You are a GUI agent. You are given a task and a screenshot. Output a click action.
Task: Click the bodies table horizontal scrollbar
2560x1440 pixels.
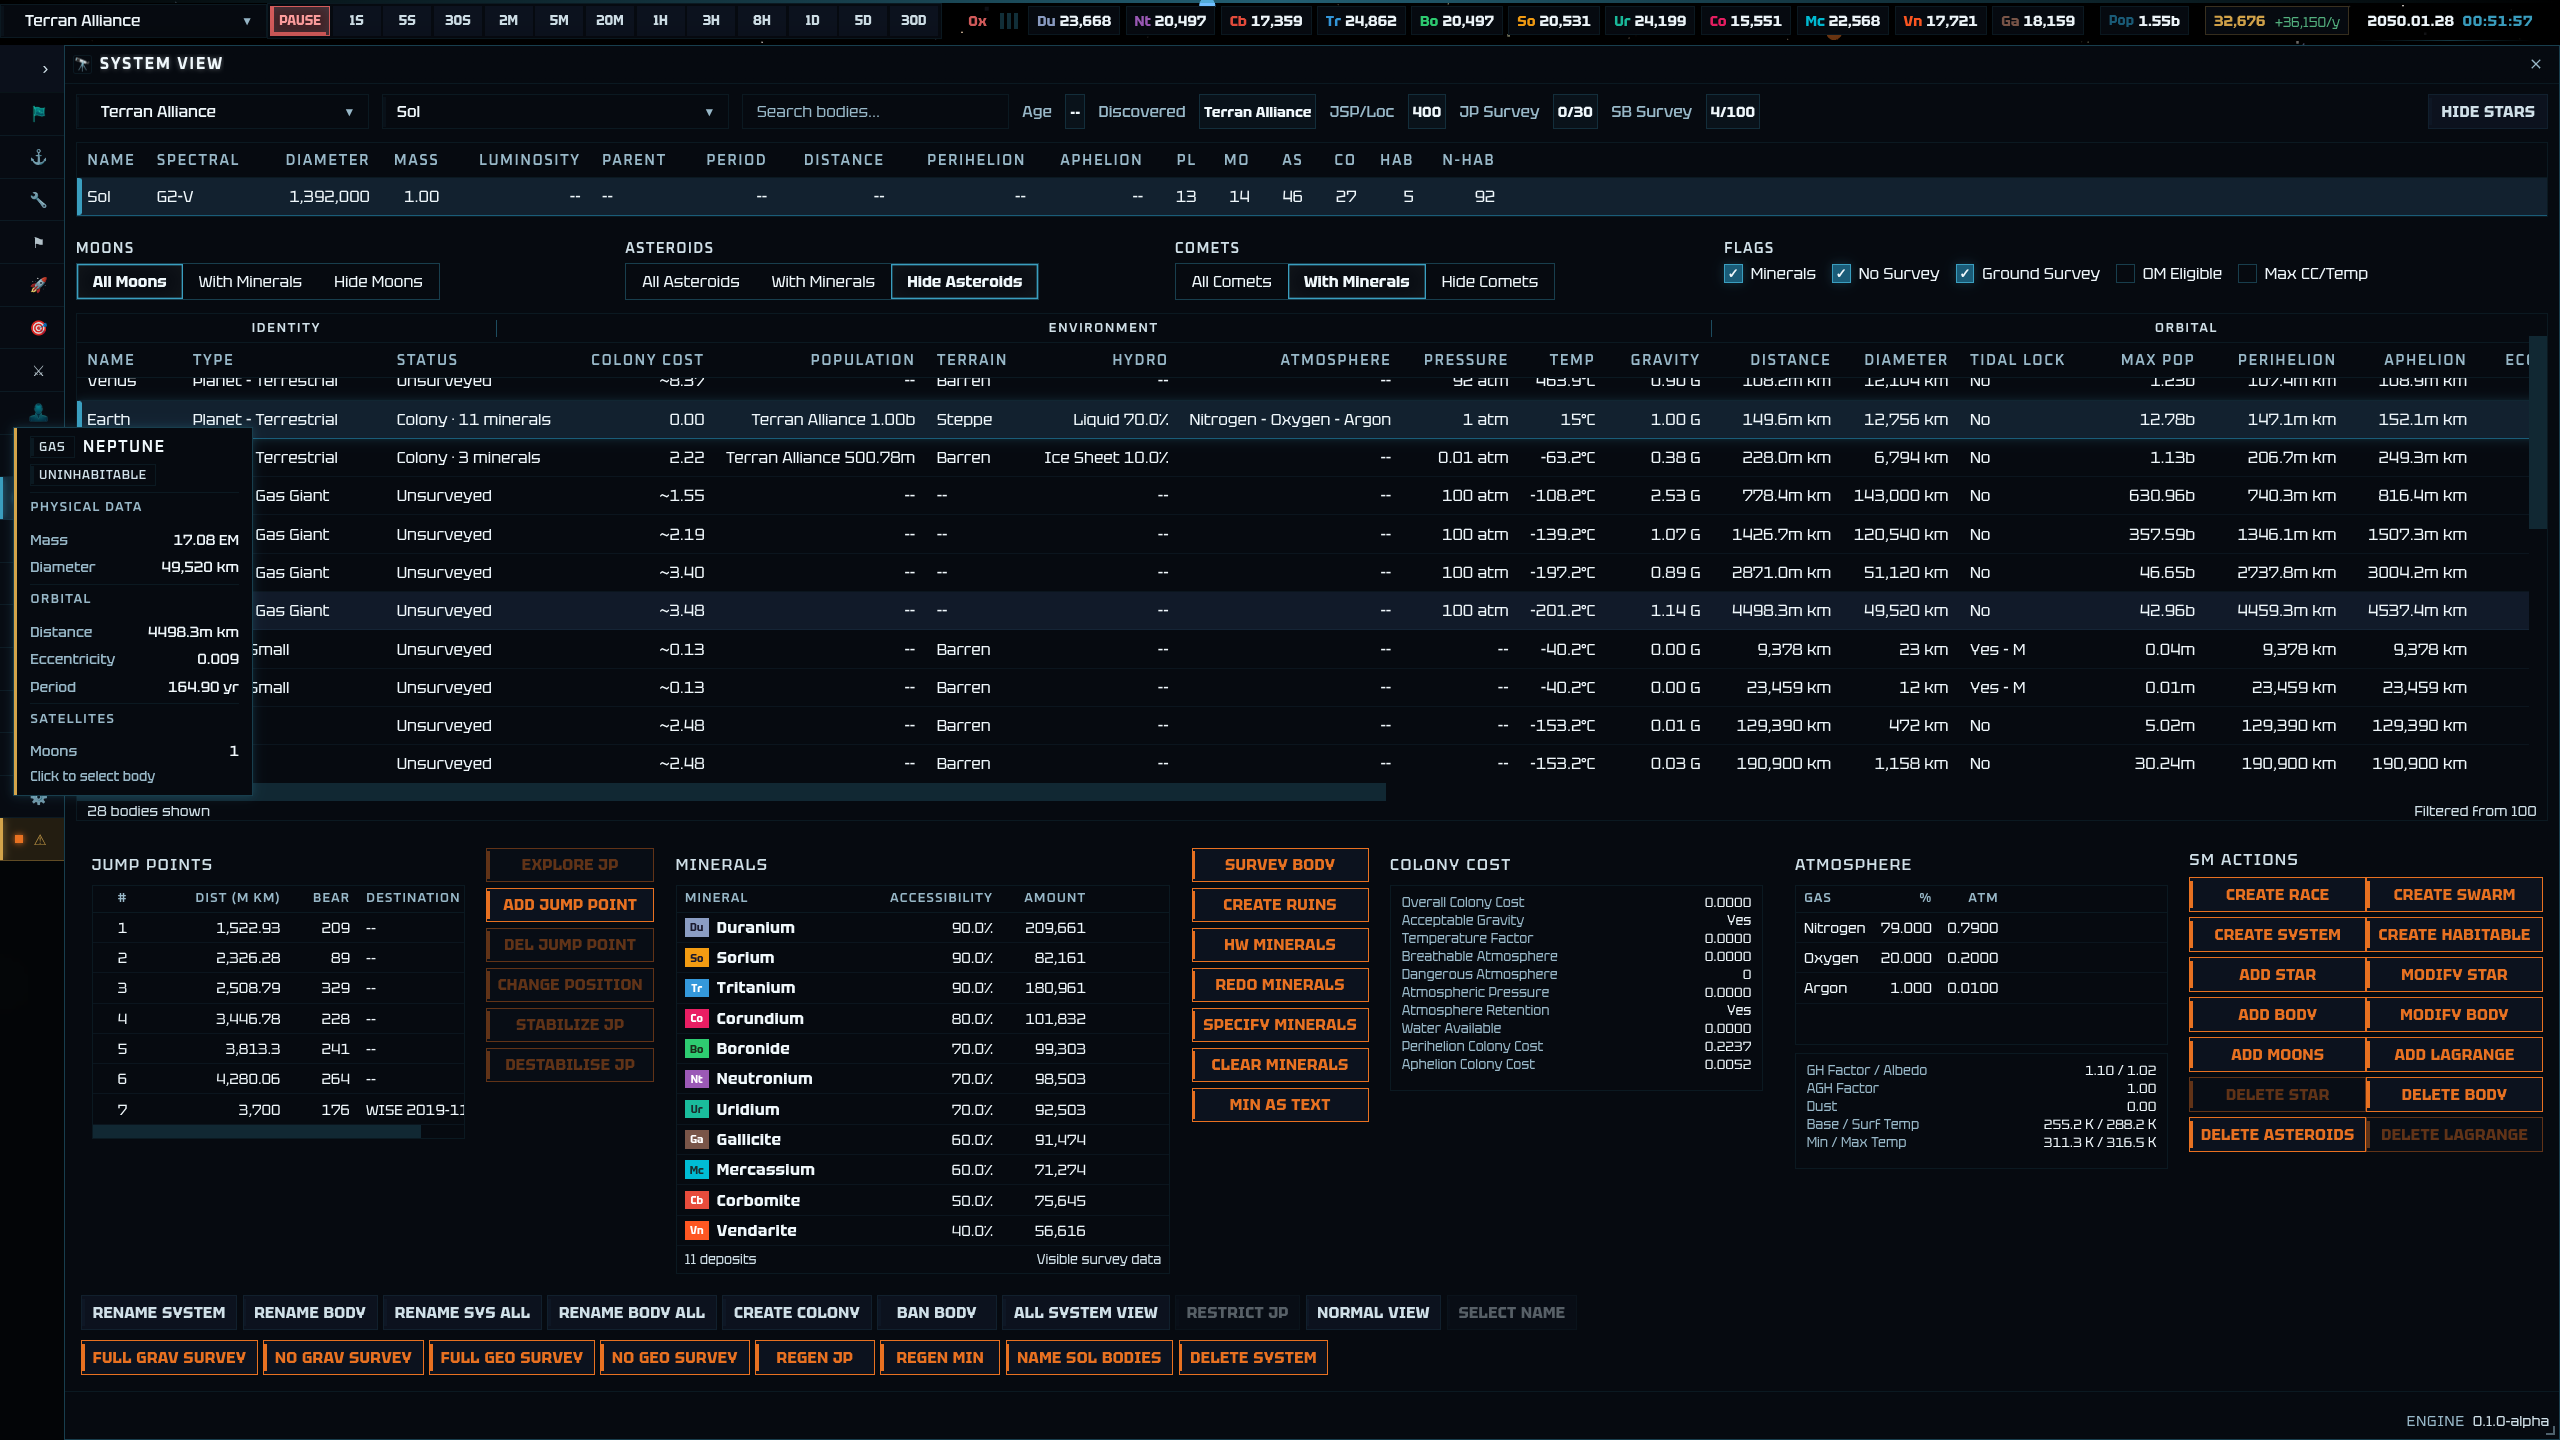coord(731,792)
